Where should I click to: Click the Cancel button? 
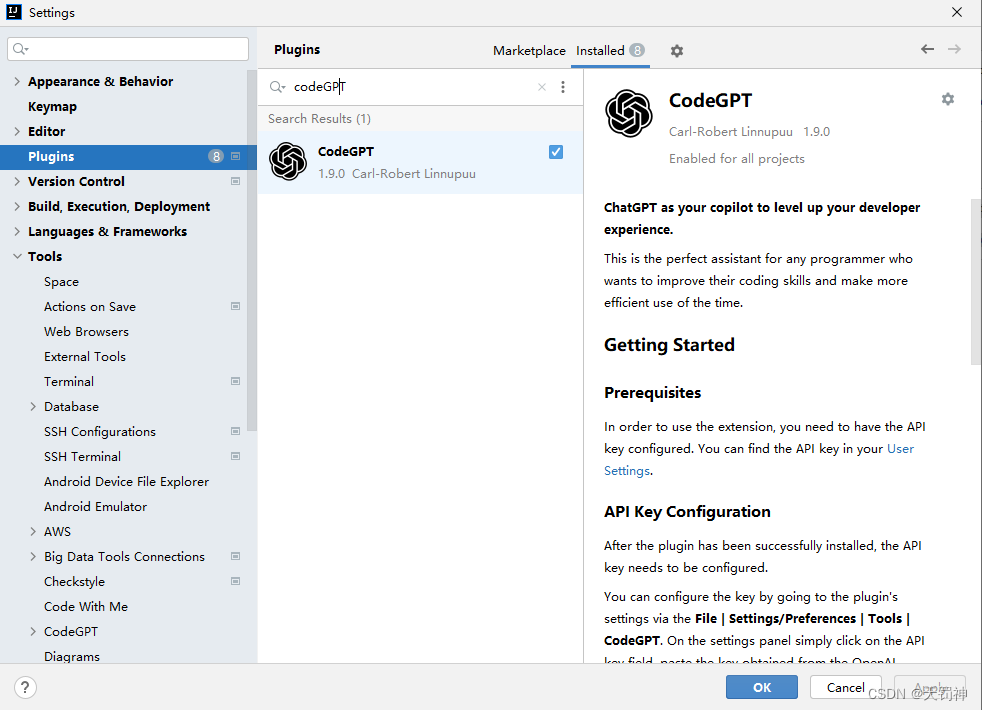click(845, 687)
